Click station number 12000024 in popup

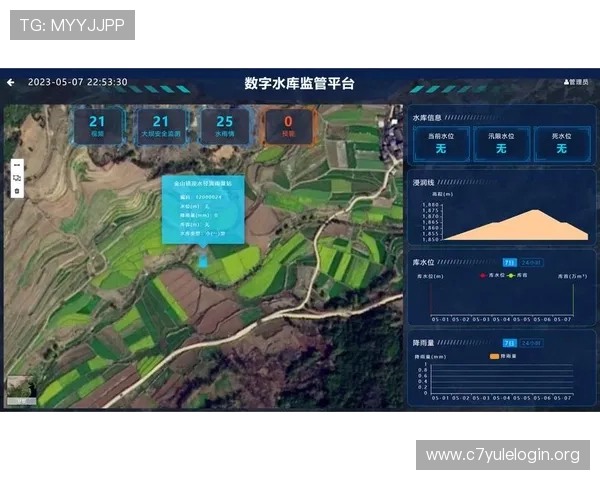(209, 197)
